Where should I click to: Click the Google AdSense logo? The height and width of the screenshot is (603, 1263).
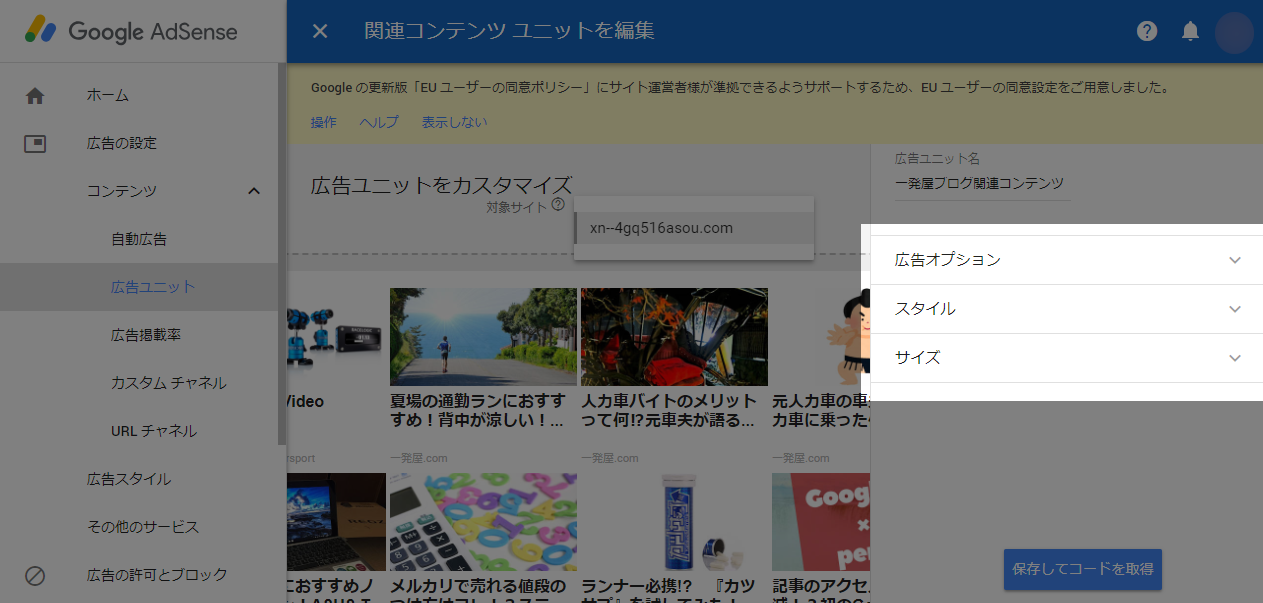pos(131,31)
